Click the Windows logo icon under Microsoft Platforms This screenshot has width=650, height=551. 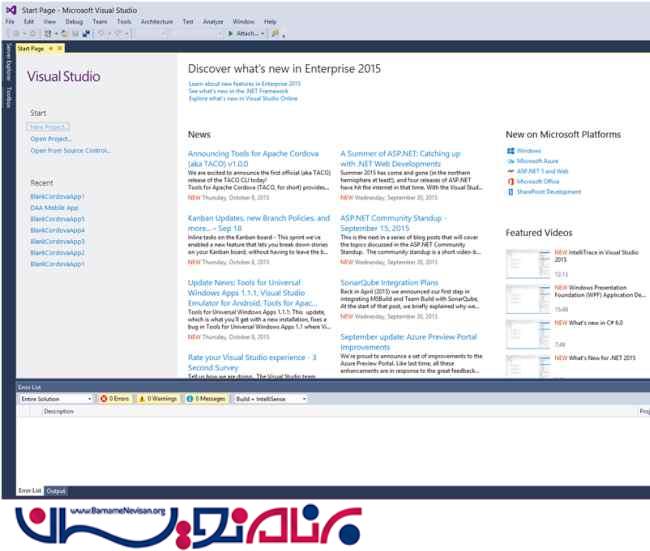[511, 151]
